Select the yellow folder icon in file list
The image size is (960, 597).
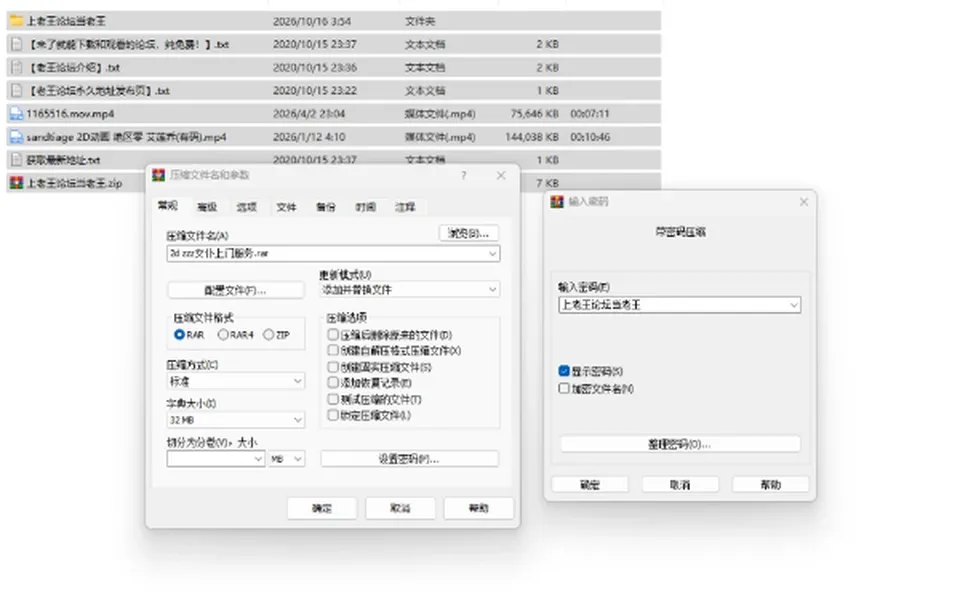17,21
